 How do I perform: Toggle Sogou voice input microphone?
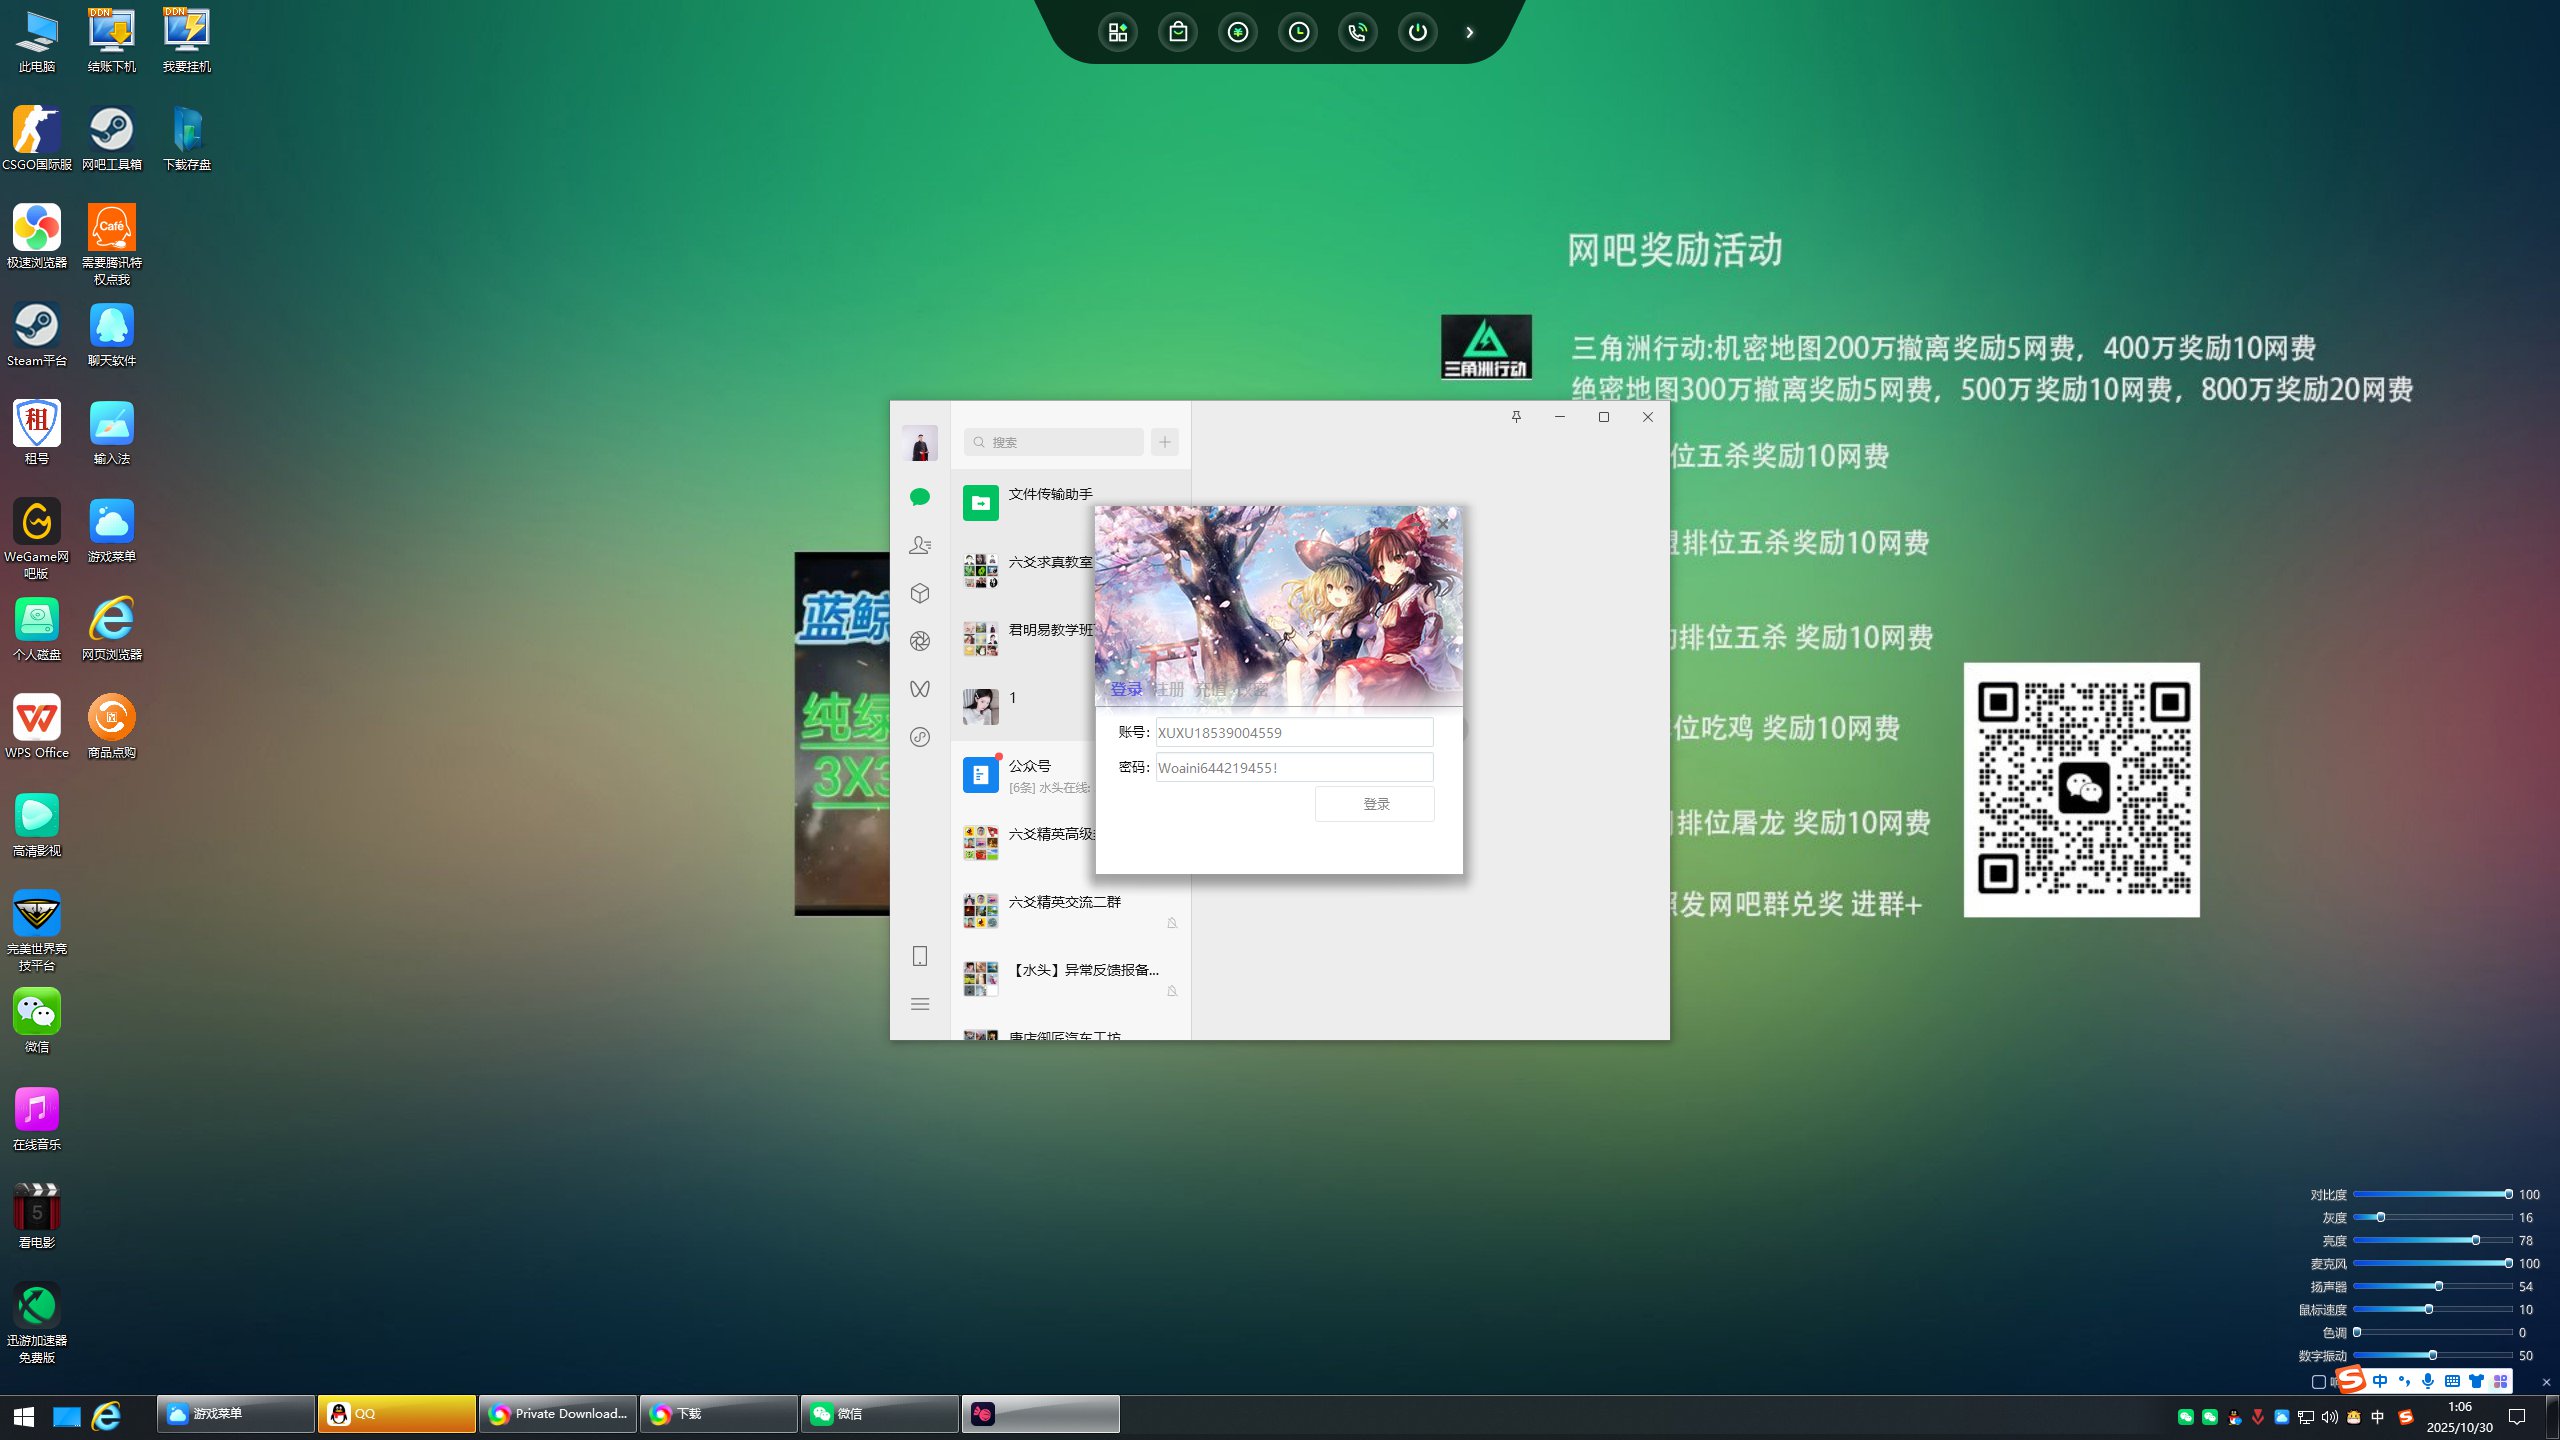pos(2428,1381)
